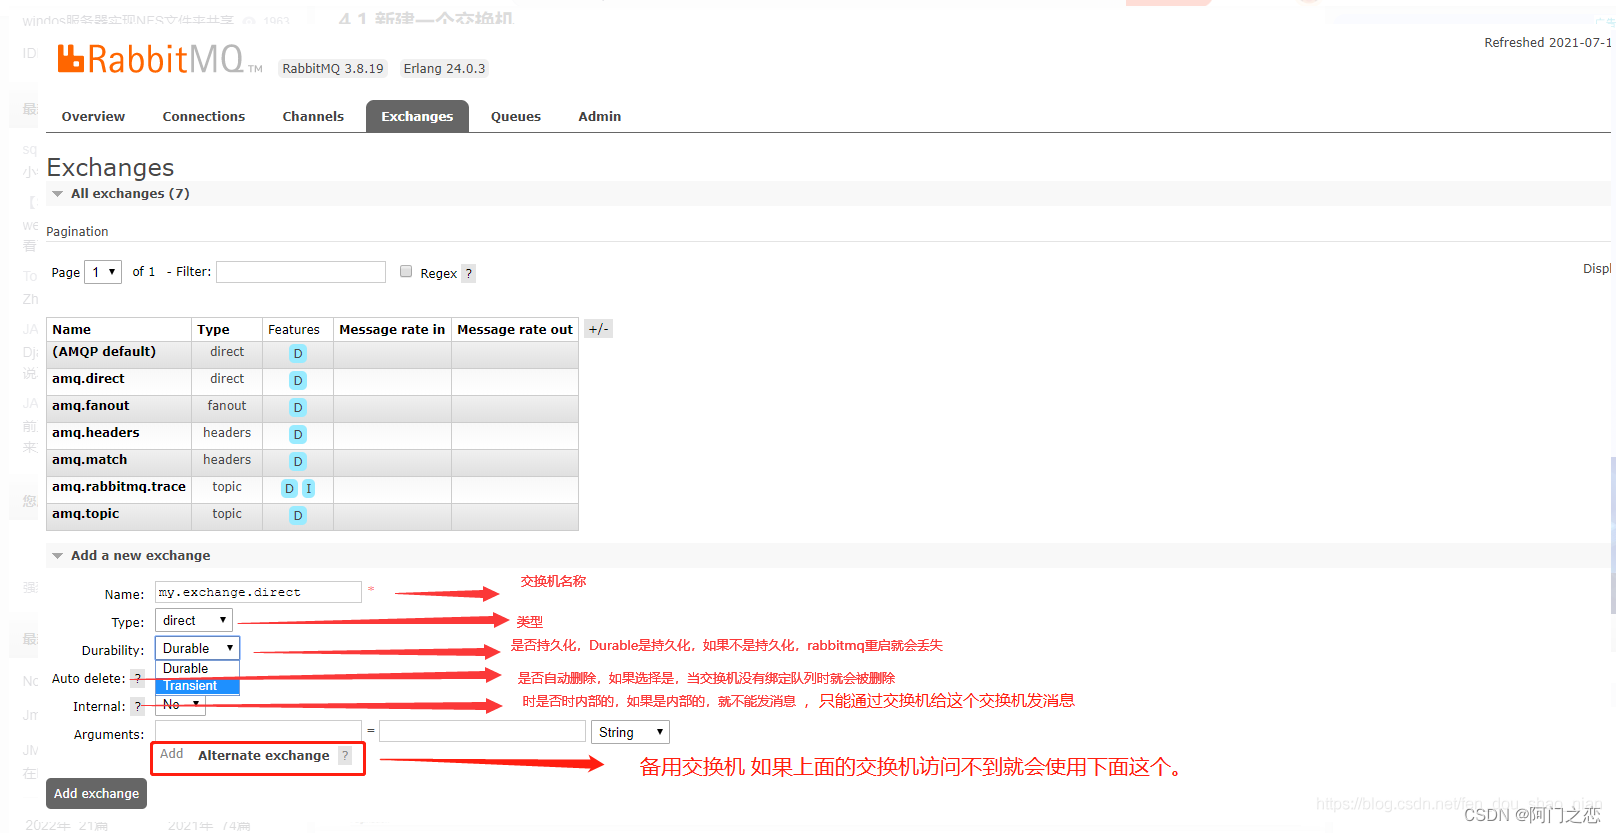Open the amq.topic exchange
1616x833 pixels.
coord(86,514)
